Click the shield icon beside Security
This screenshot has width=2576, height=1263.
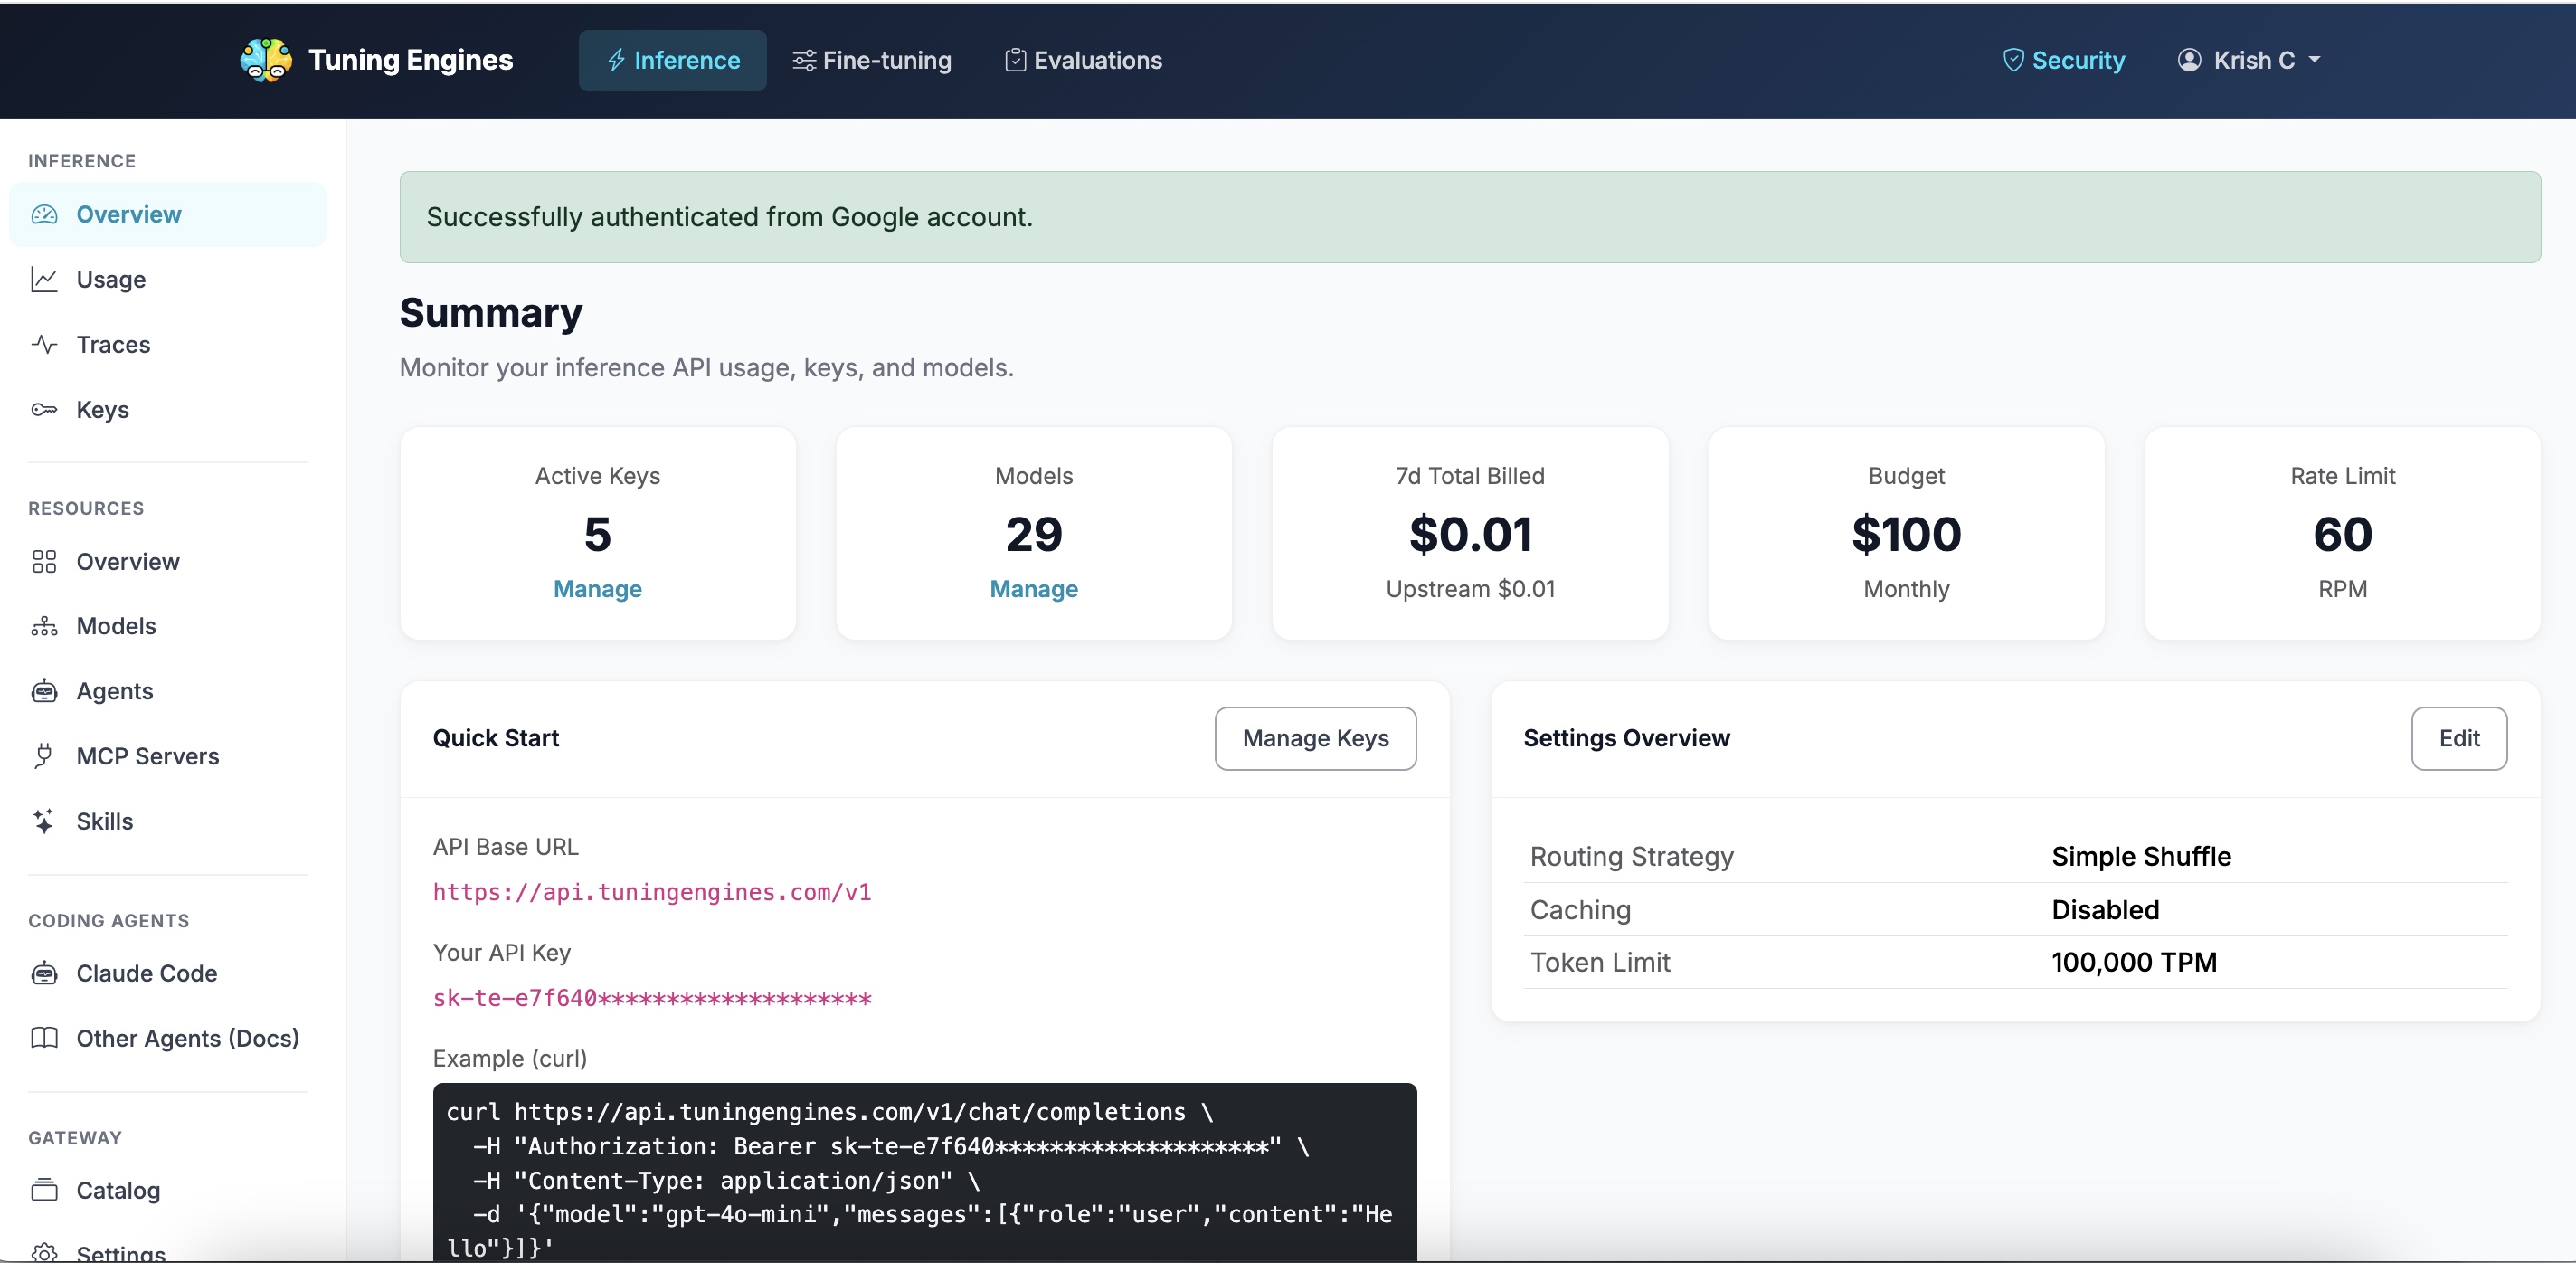(2013, 60)
